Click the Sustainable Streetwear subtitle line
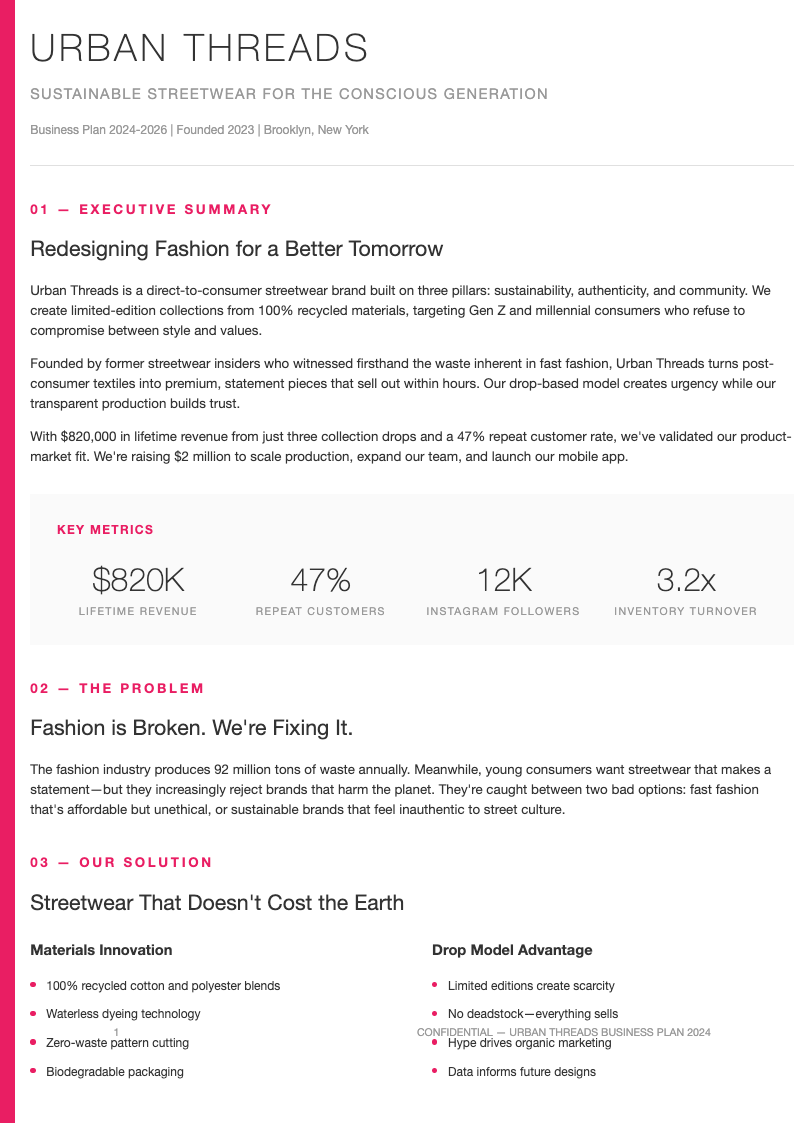794x1123 pixels. click(x=289, y=94)
